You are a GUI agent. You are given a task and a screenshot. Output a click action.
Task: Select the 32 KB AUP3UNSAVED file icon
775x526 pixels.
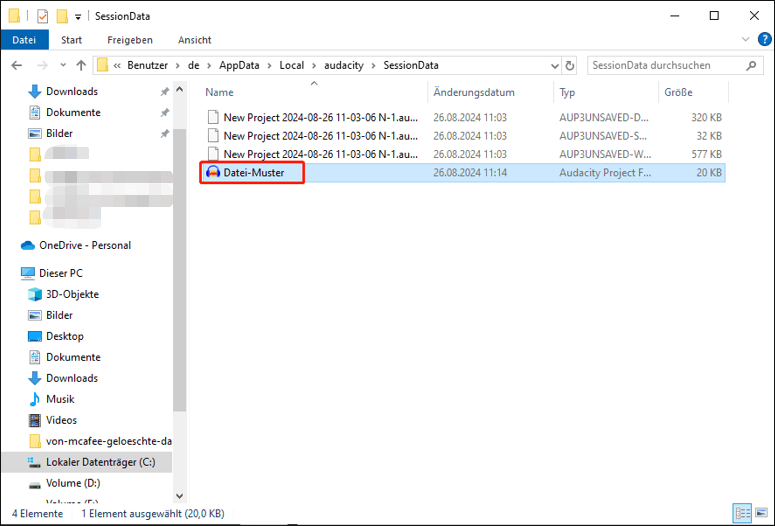(x=213, y=135)
